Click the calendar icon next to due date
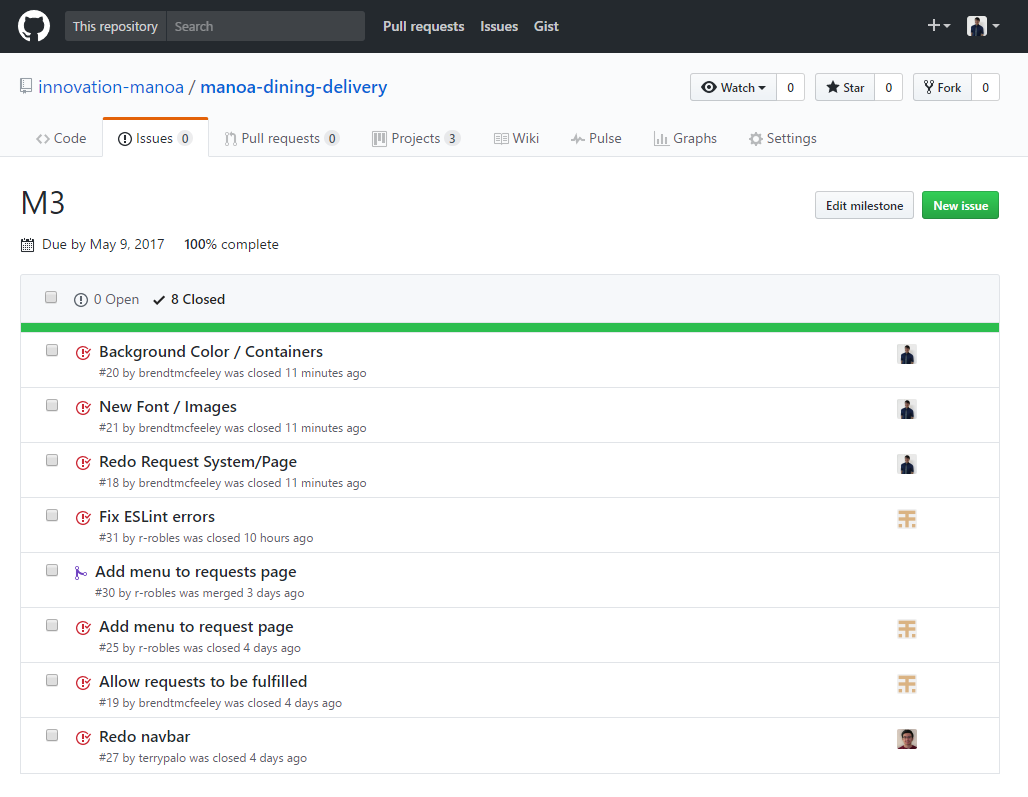The height and width of the screenshot is (797, 1028). click(x=28, y=245)
